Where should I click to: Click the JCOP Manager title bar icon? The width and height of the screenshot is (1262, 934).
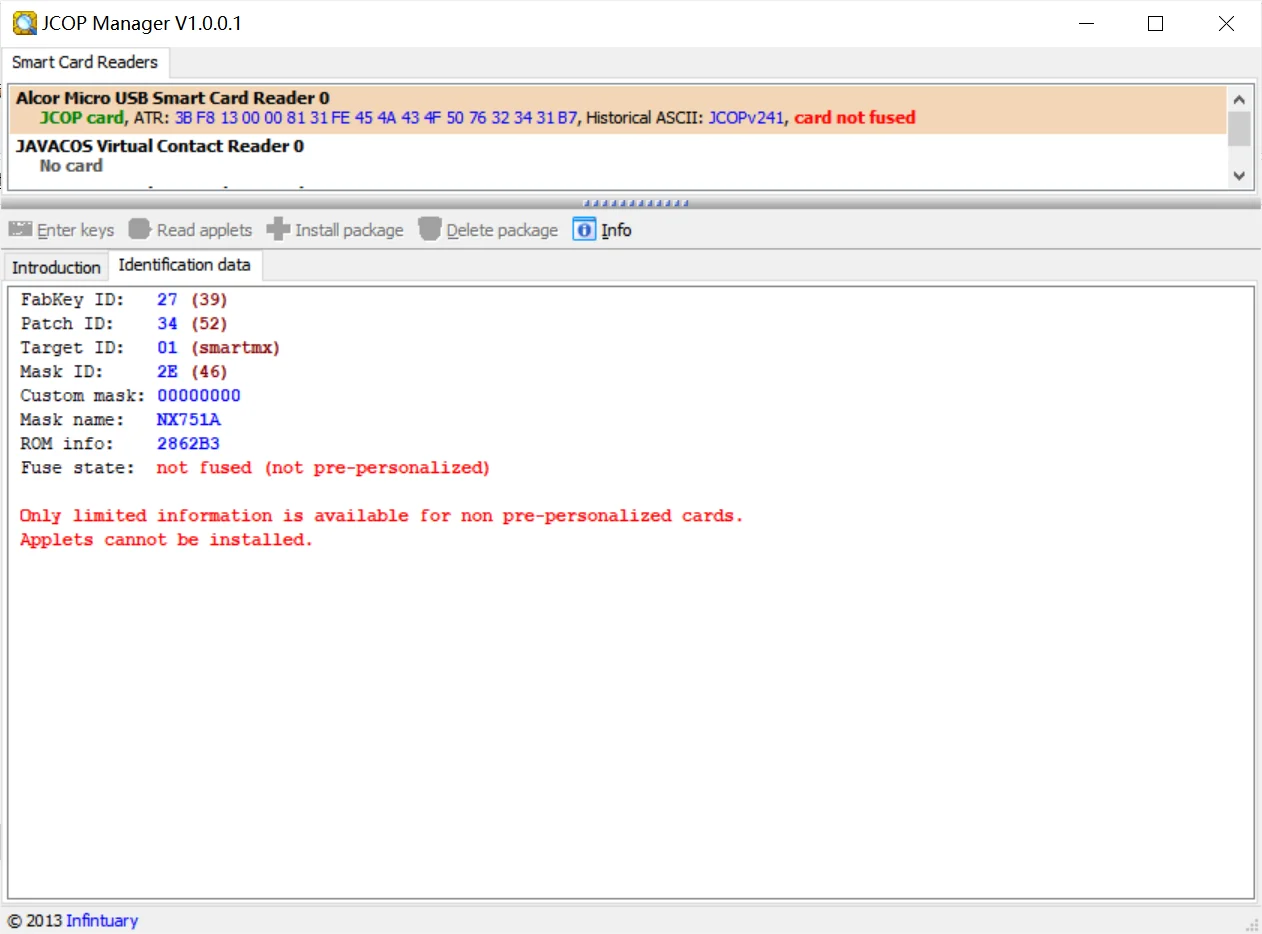22,23
